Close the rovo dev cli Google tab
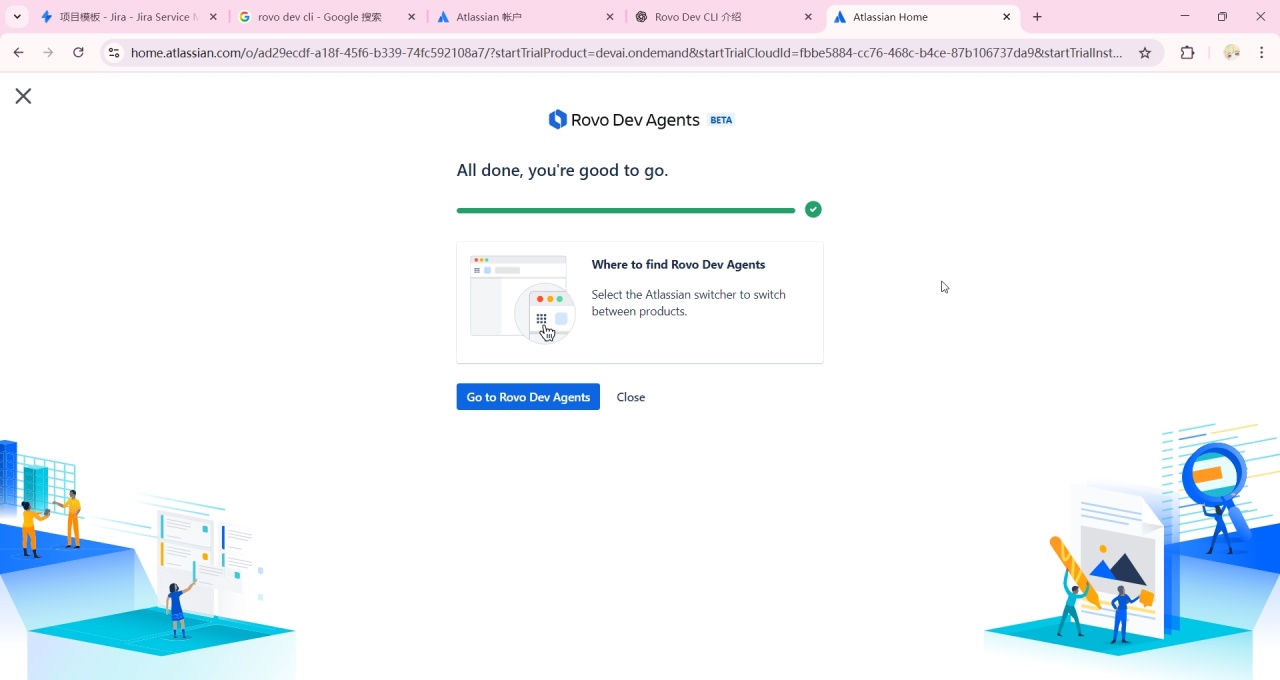Viewport: 1280px width, 680px height. (x=411, y=17)
